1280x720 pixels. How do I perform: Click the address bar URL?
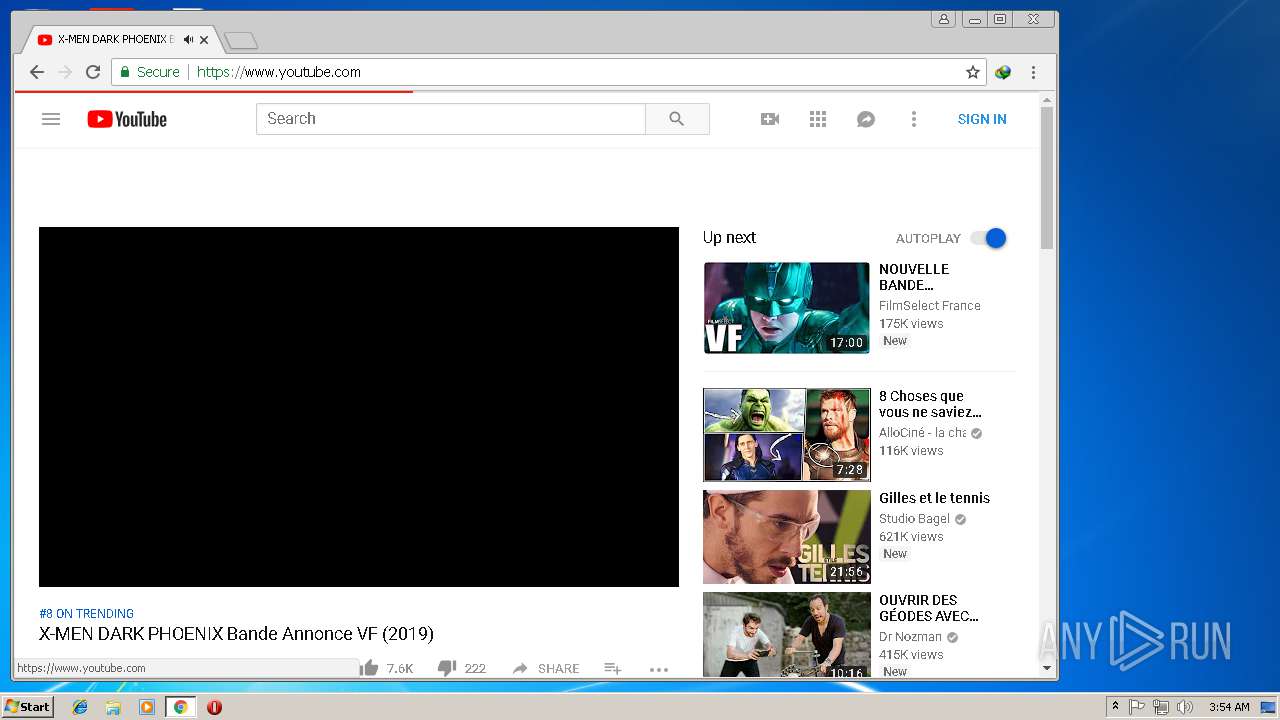279,72
